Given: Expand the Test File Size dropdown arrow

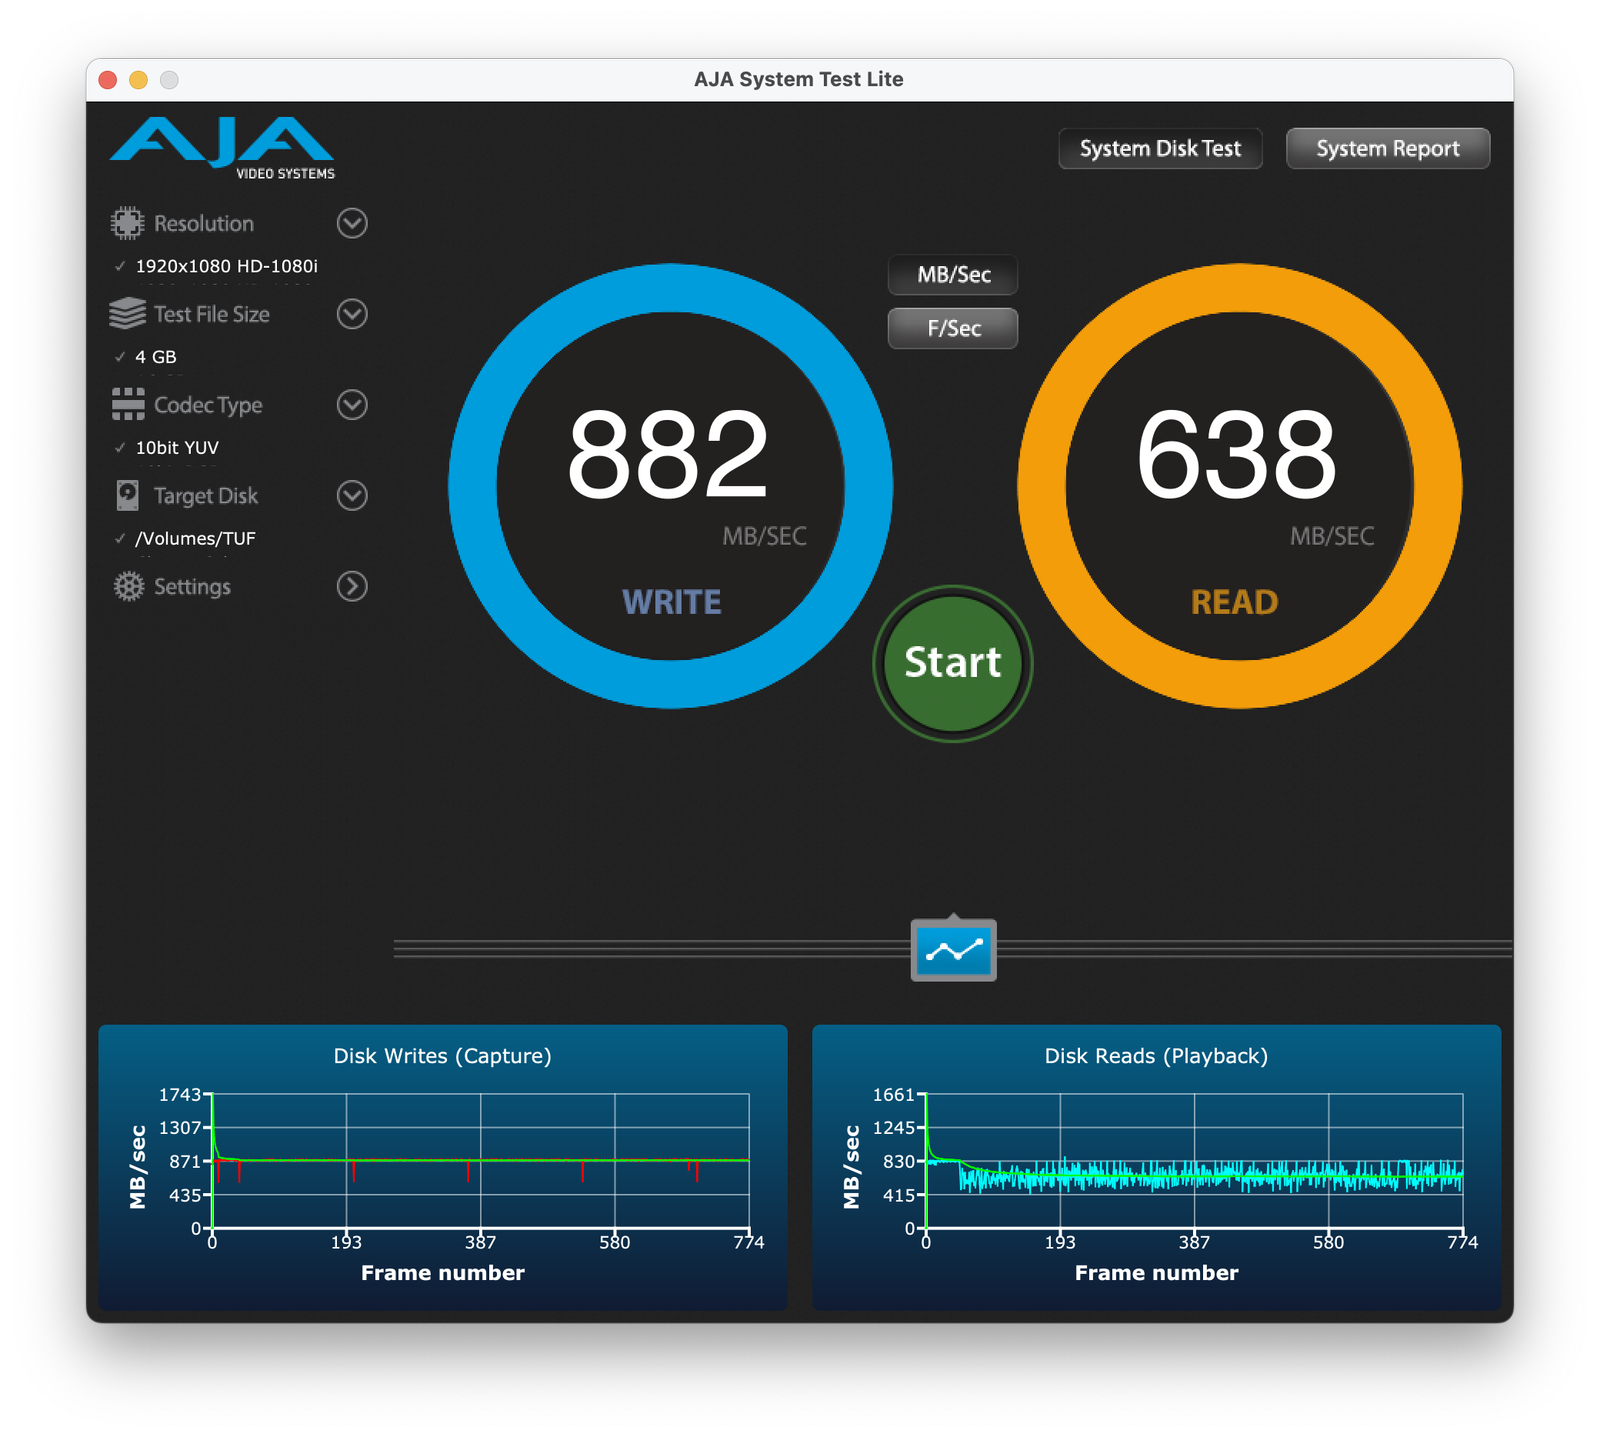Looking at the screenshot, I should click(x=352, y=314).
